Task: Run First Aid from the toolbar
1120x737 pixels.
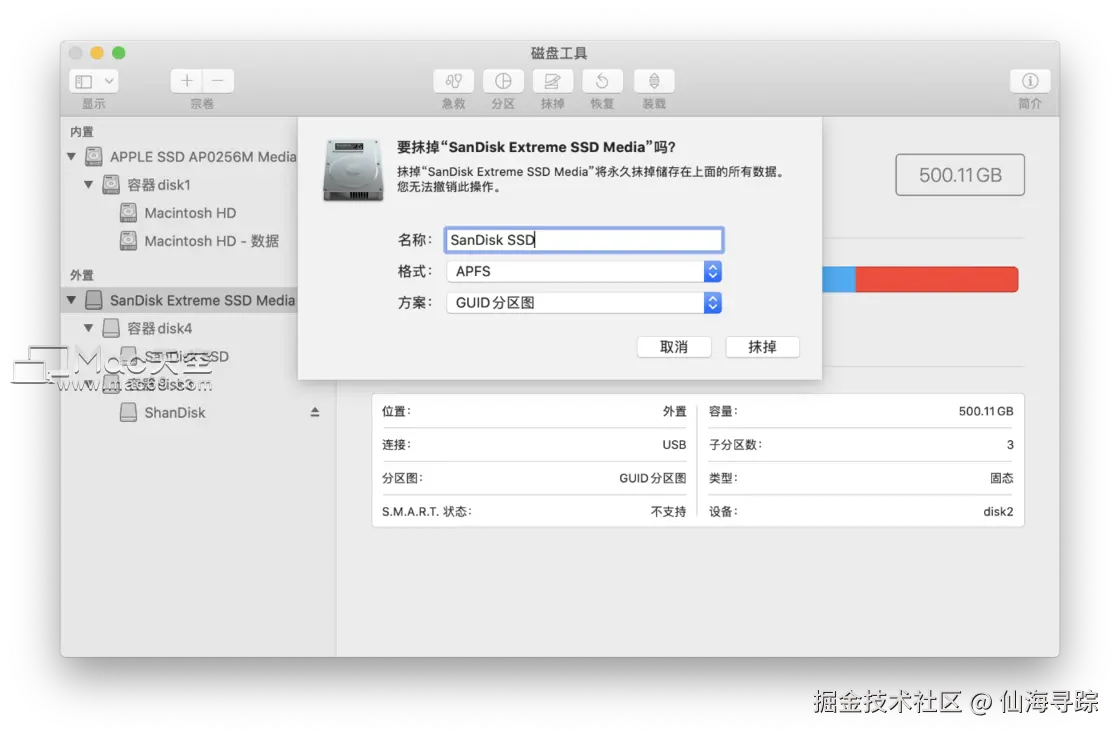Action: [x=454, y=81]
